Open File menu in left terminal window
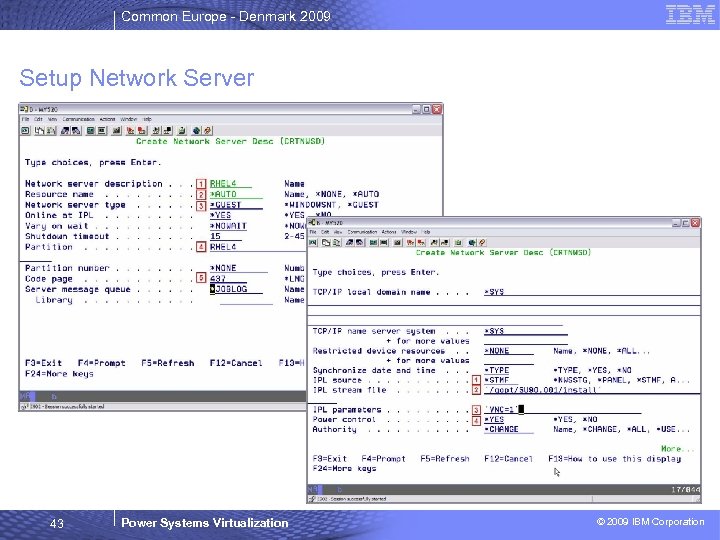720x540 pixels. point(25,119)
